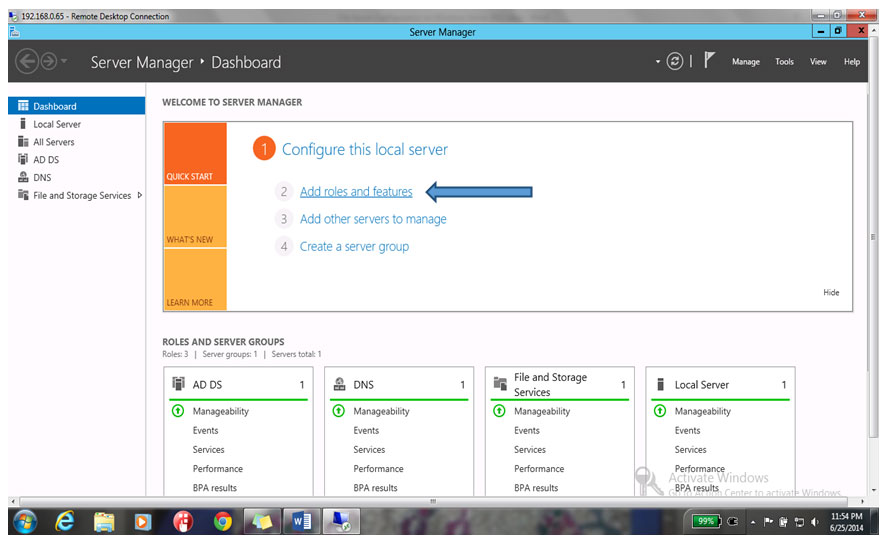Open the QUICK START tile
Screen dimensions: 884x542
coord(195,153)
